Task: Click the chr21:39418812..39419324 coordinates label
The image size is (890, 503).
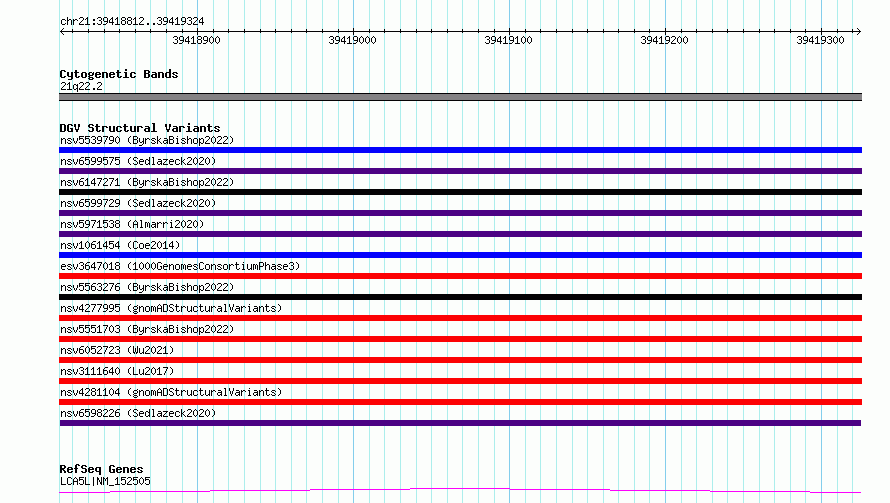Action: (x=132, y=22)
